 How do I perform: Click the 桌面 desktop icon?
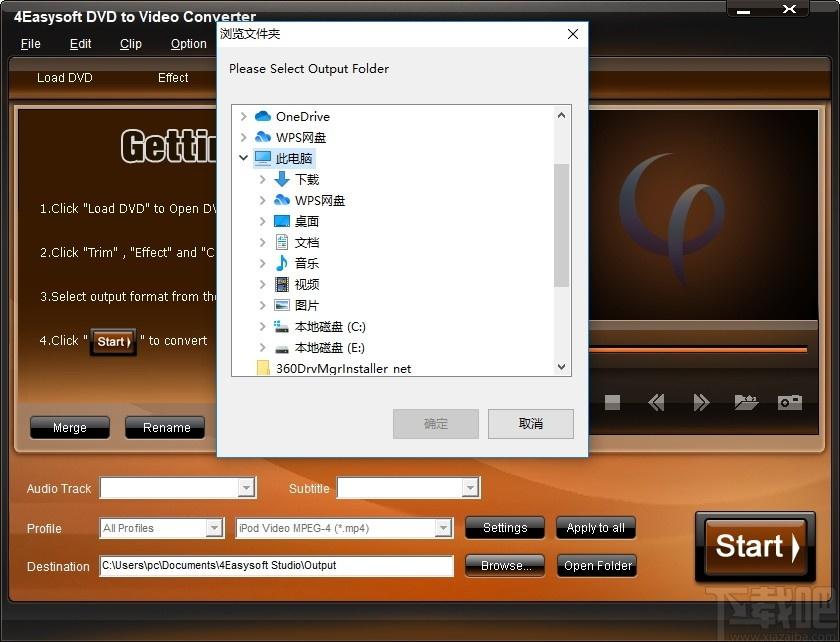[x=282, y=221]
